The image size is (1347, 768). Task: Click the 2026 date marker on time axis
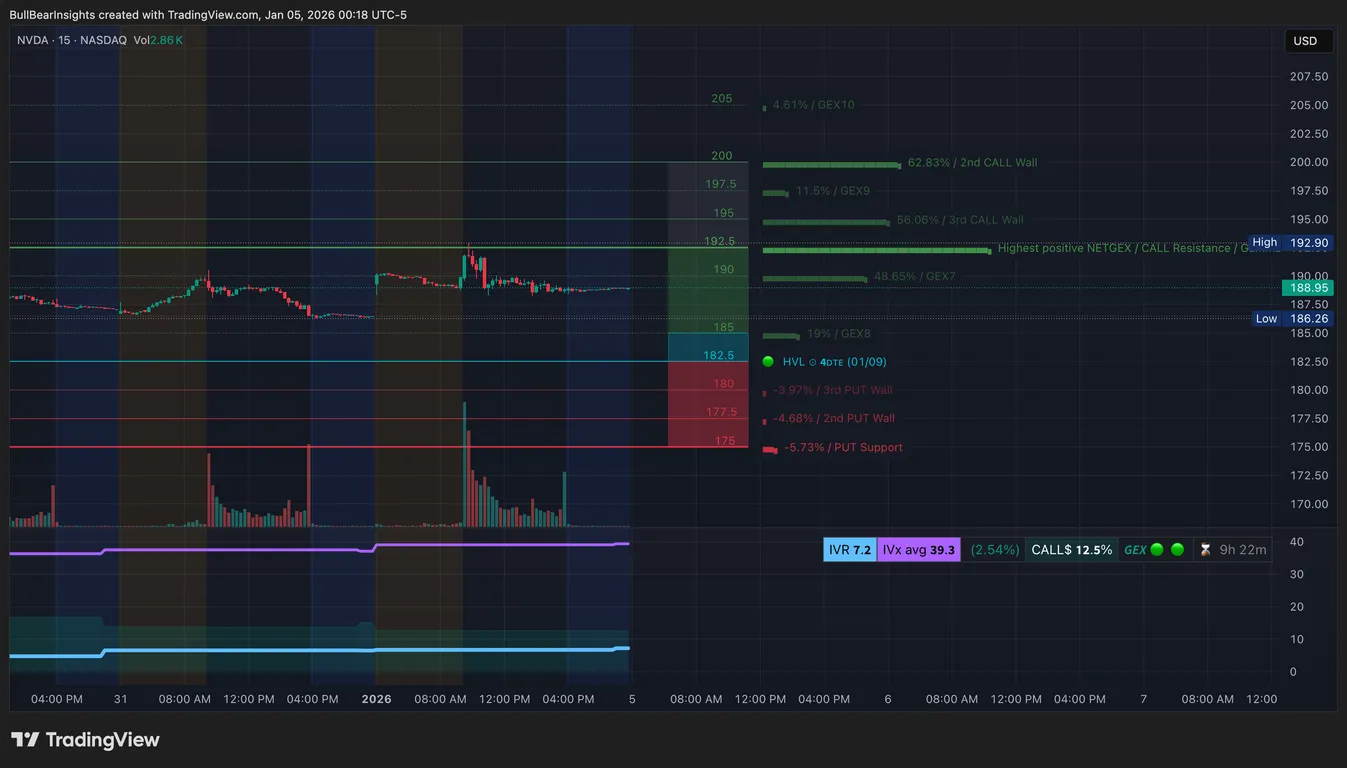376,699
